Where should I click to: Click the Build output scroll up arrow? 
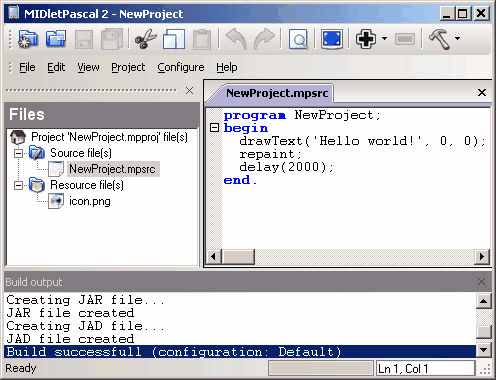483,301
